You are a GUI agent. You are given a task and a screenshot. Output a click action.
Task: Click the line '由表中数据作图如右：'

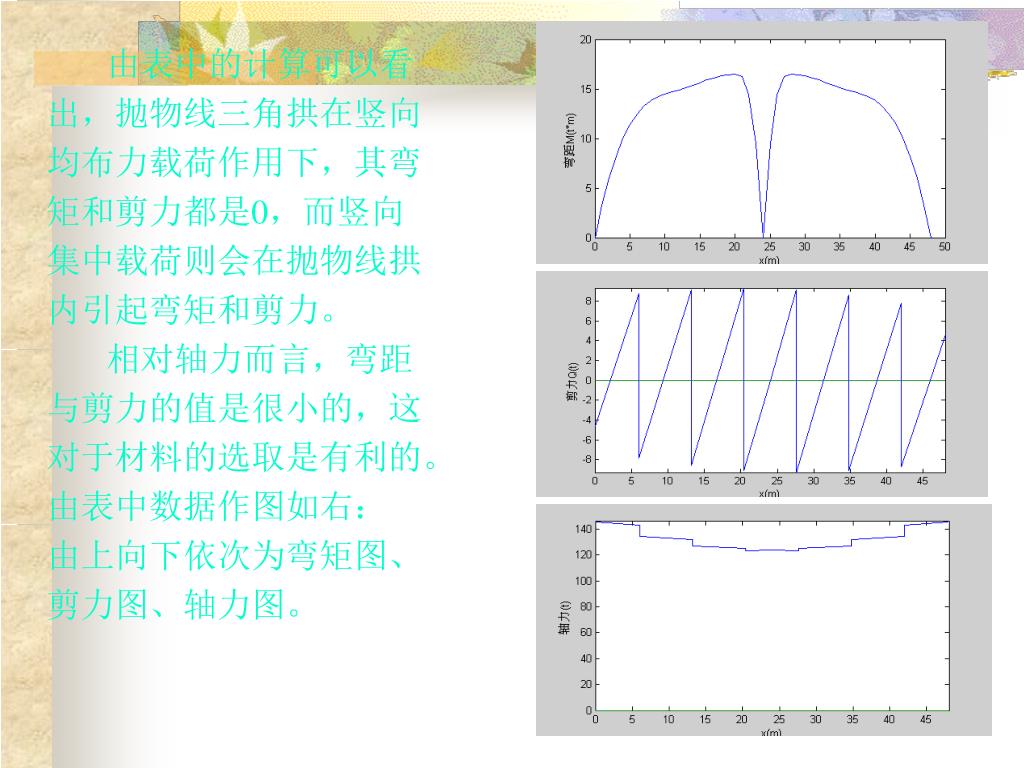point(208,507)
